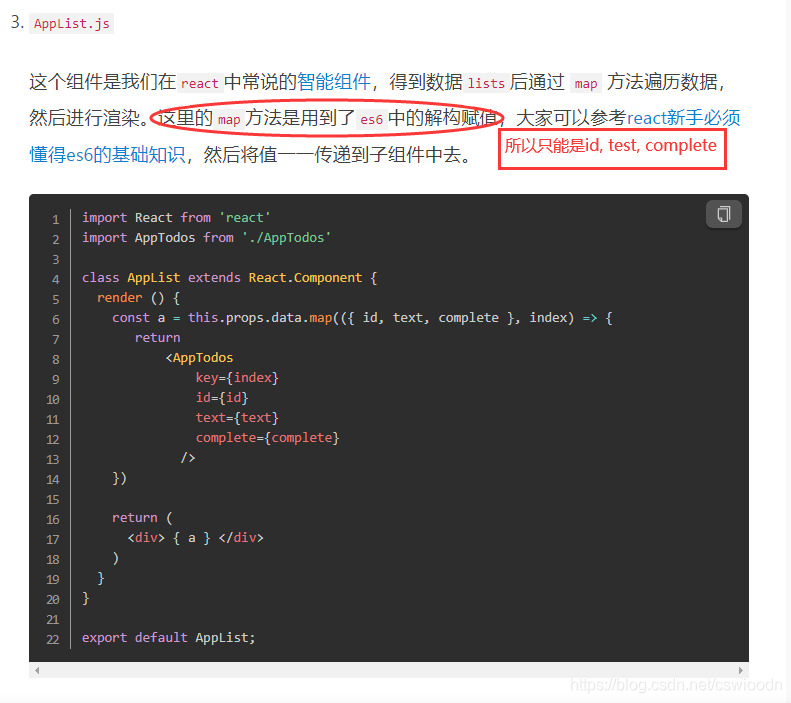Click the 'id={id}' code line
791x703 pixels.
click(x=222, y=397)
